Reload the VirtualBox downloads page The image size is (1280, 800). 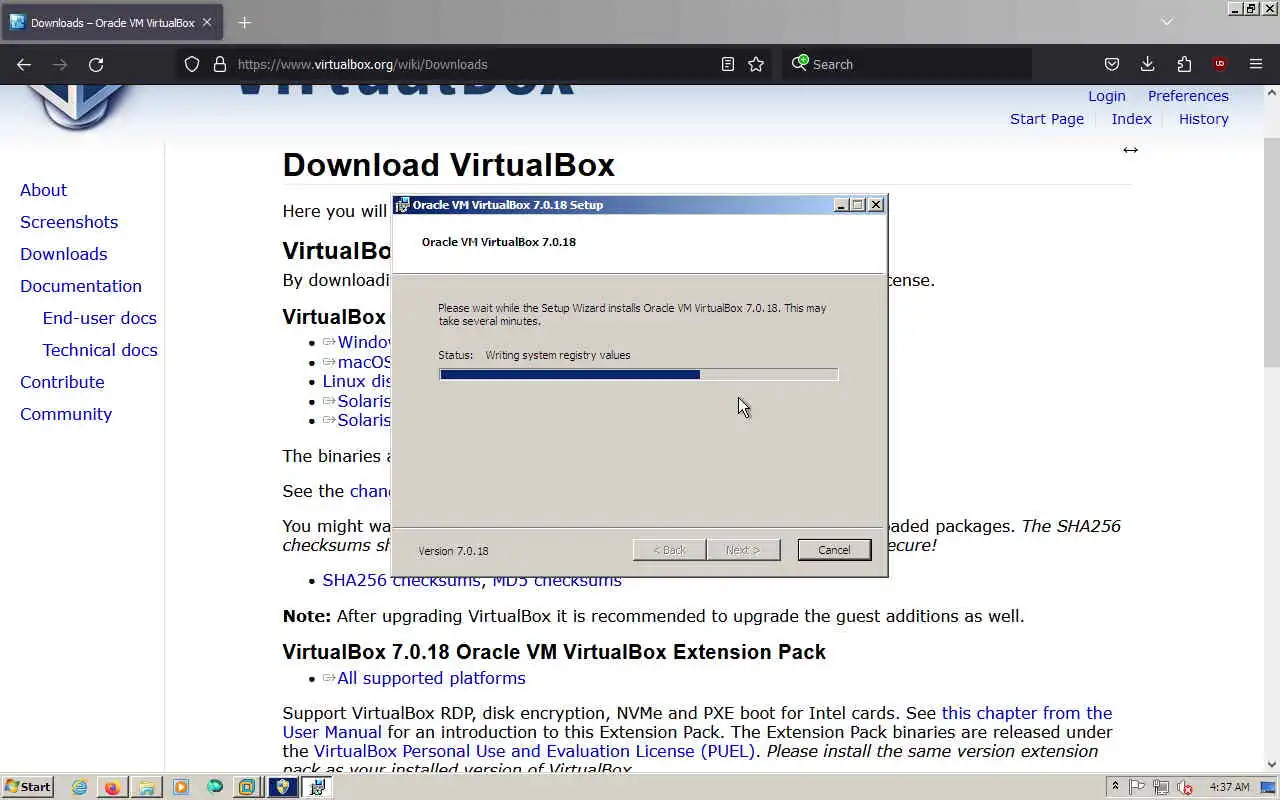(x=96, y=64)
